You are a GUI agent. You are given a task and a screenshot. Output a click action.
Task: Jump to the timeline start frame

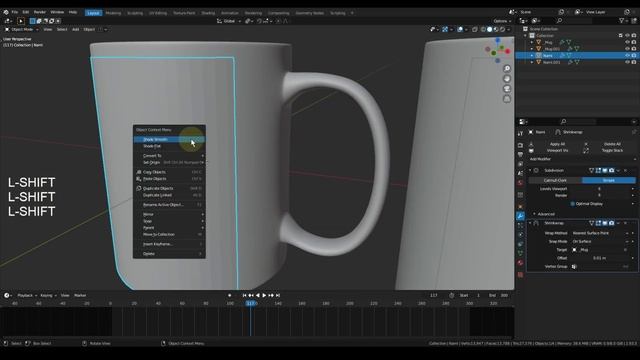tap(244, 295)
